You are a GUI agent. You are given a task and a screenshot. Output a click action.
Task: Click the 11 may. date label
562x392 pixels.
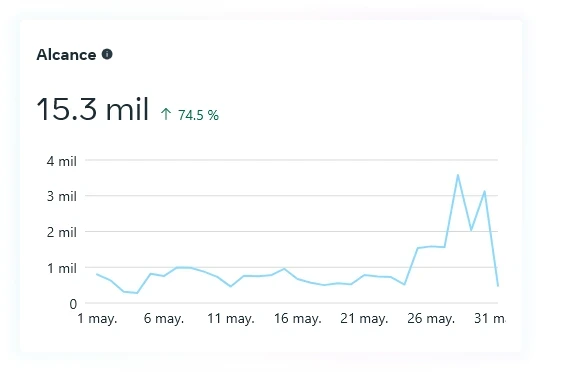click(x=231, y=318)
